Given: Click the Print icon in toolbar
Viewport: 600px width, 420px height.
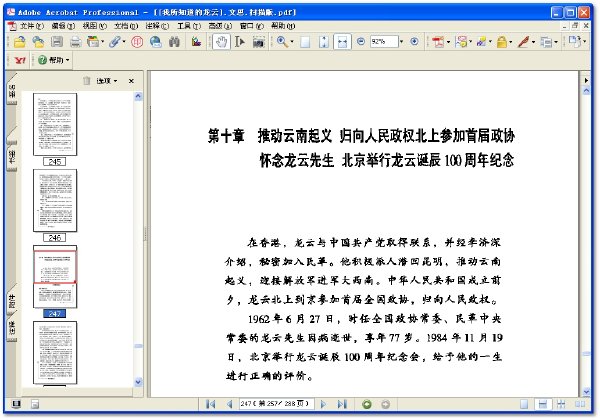Looking at the screenshot, I should pyautogui.click(x=75, y=42).
